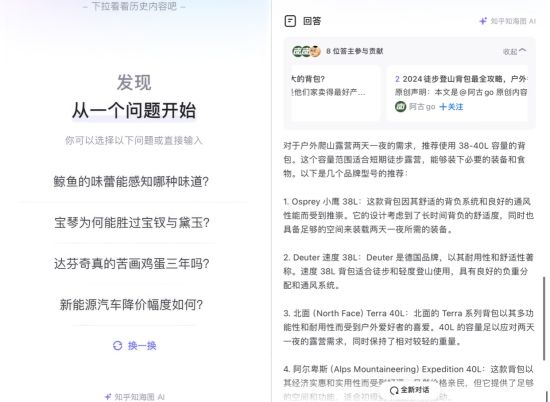This screenshot has height=402, width=550.
Task: Select question 新能源汽车降价幅度如何?
Action: [x=131, y=304]
